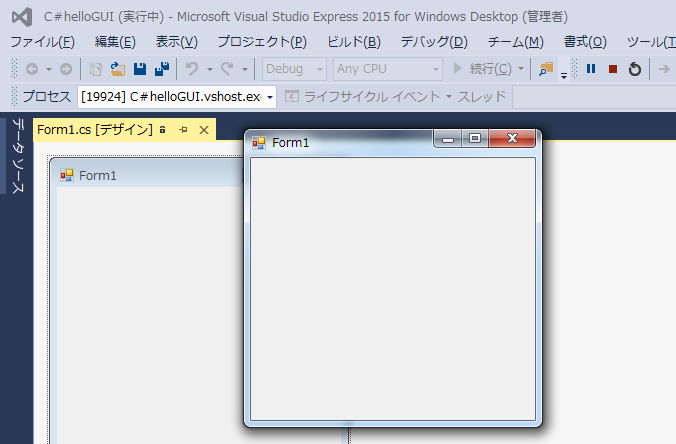Image resolution: width=676 pixels, height=444 pixels.
Task: Open file using the folder icon
Action: click(x=117, y=69)
